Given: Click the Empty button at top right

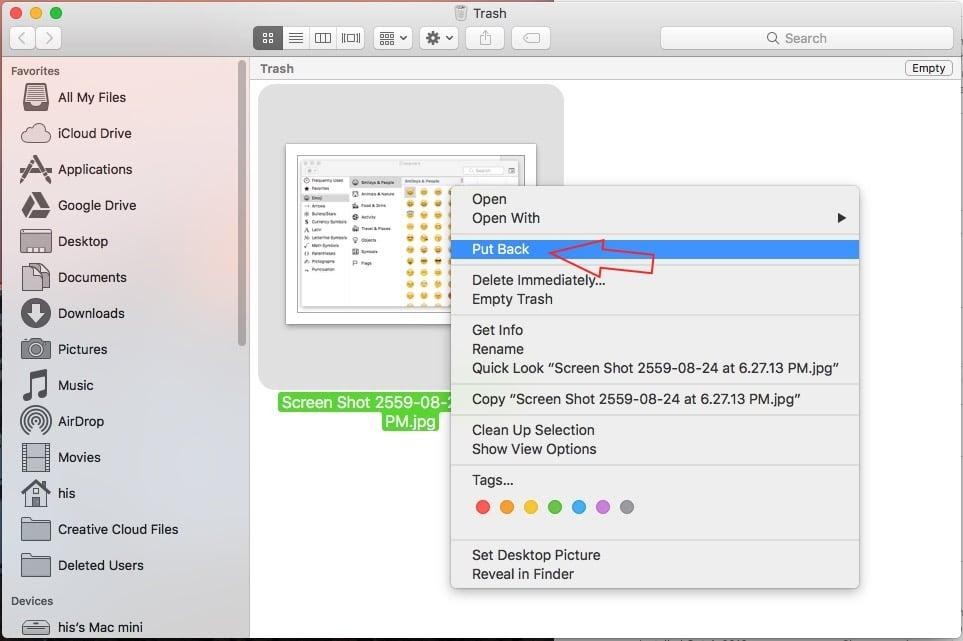Looking at the screenshot, I should click(x=927, y=68).
